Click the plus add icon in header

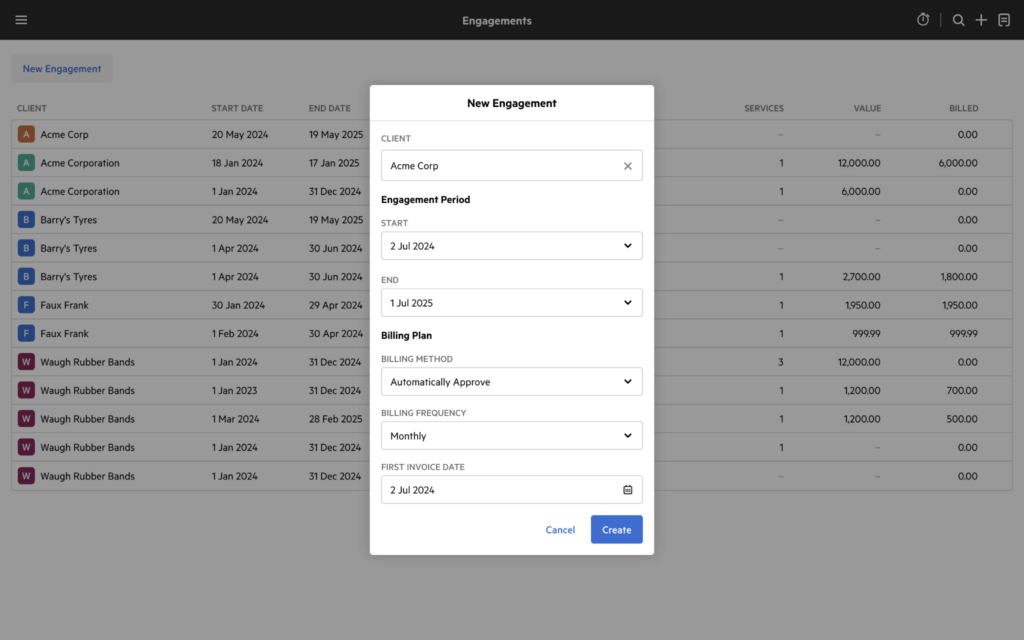pos(981,20)
